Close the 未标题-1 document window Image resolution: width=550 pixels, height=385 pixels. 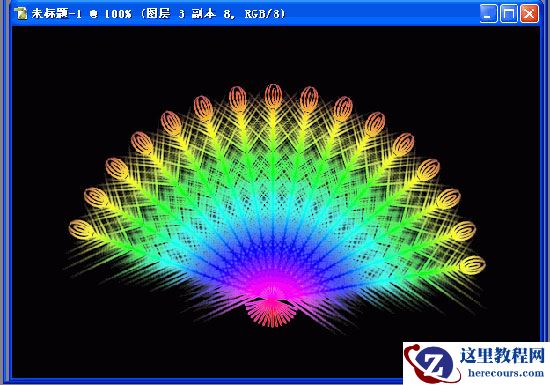[x=529, y=14]
